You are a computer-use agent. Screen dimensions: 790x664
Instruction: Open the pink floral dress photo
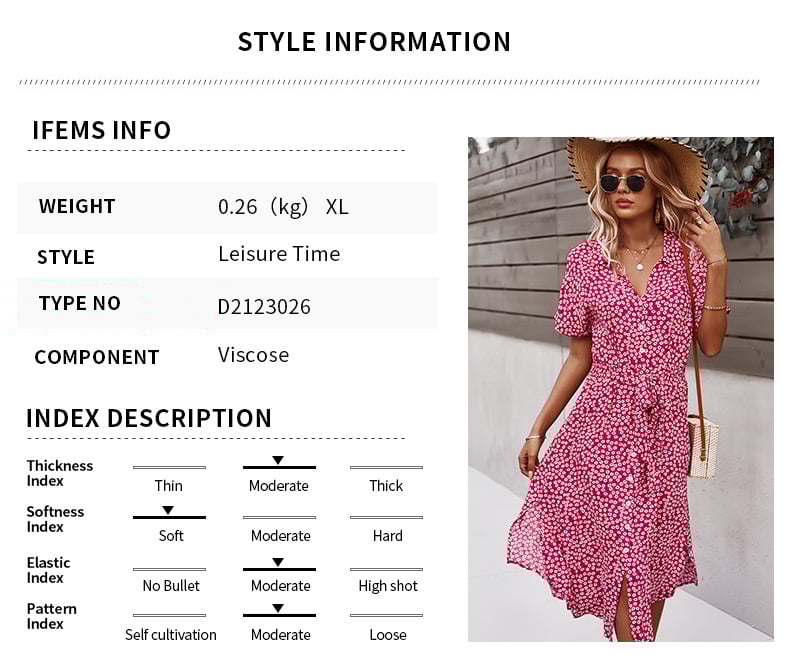pos(620,388)
